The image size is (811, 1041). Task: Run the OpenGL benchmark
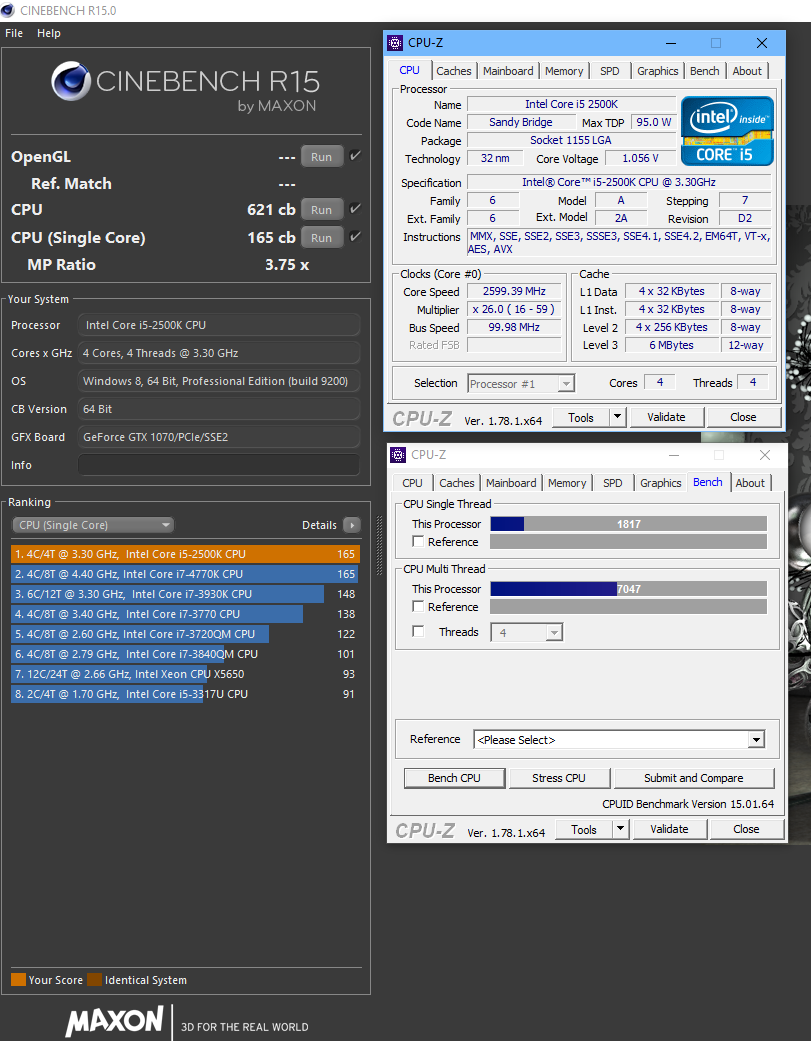[322, 157]
